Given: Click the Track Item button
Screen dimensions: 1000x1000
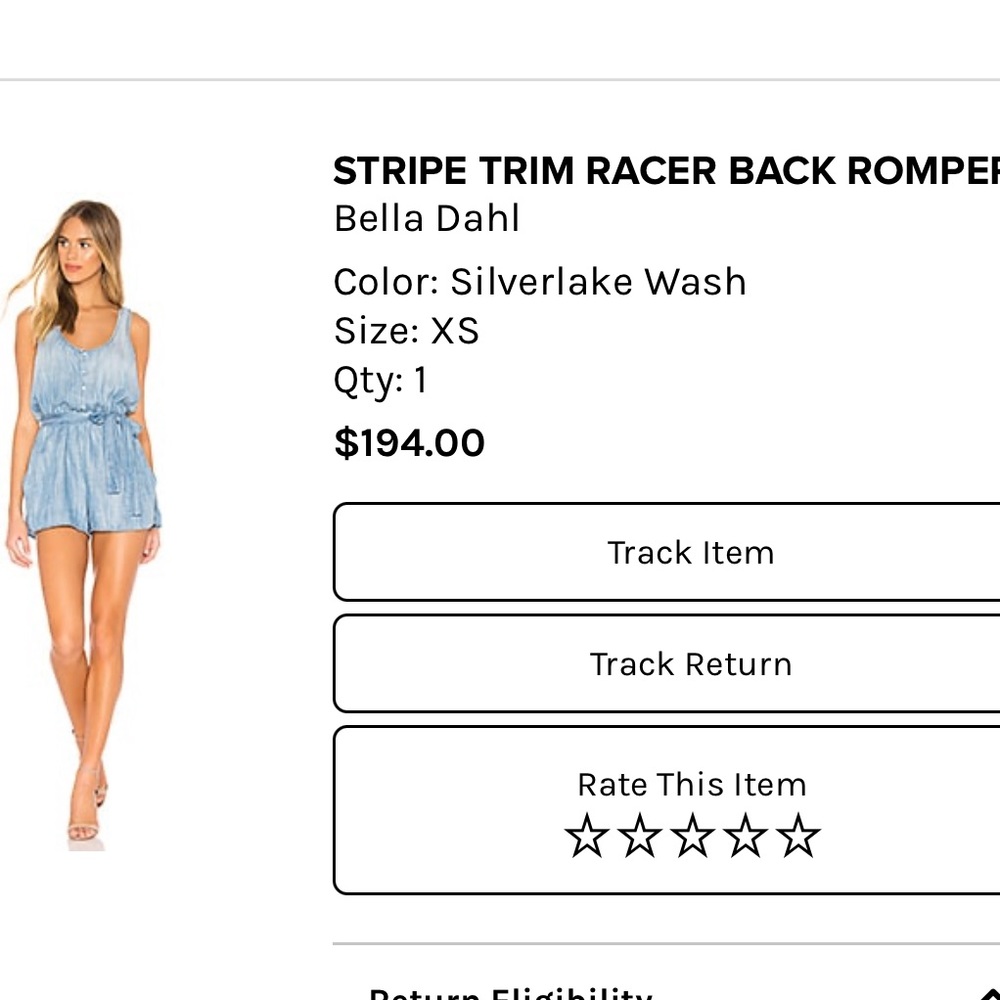Looking at the screenshot, I should [x=690, y=552].
